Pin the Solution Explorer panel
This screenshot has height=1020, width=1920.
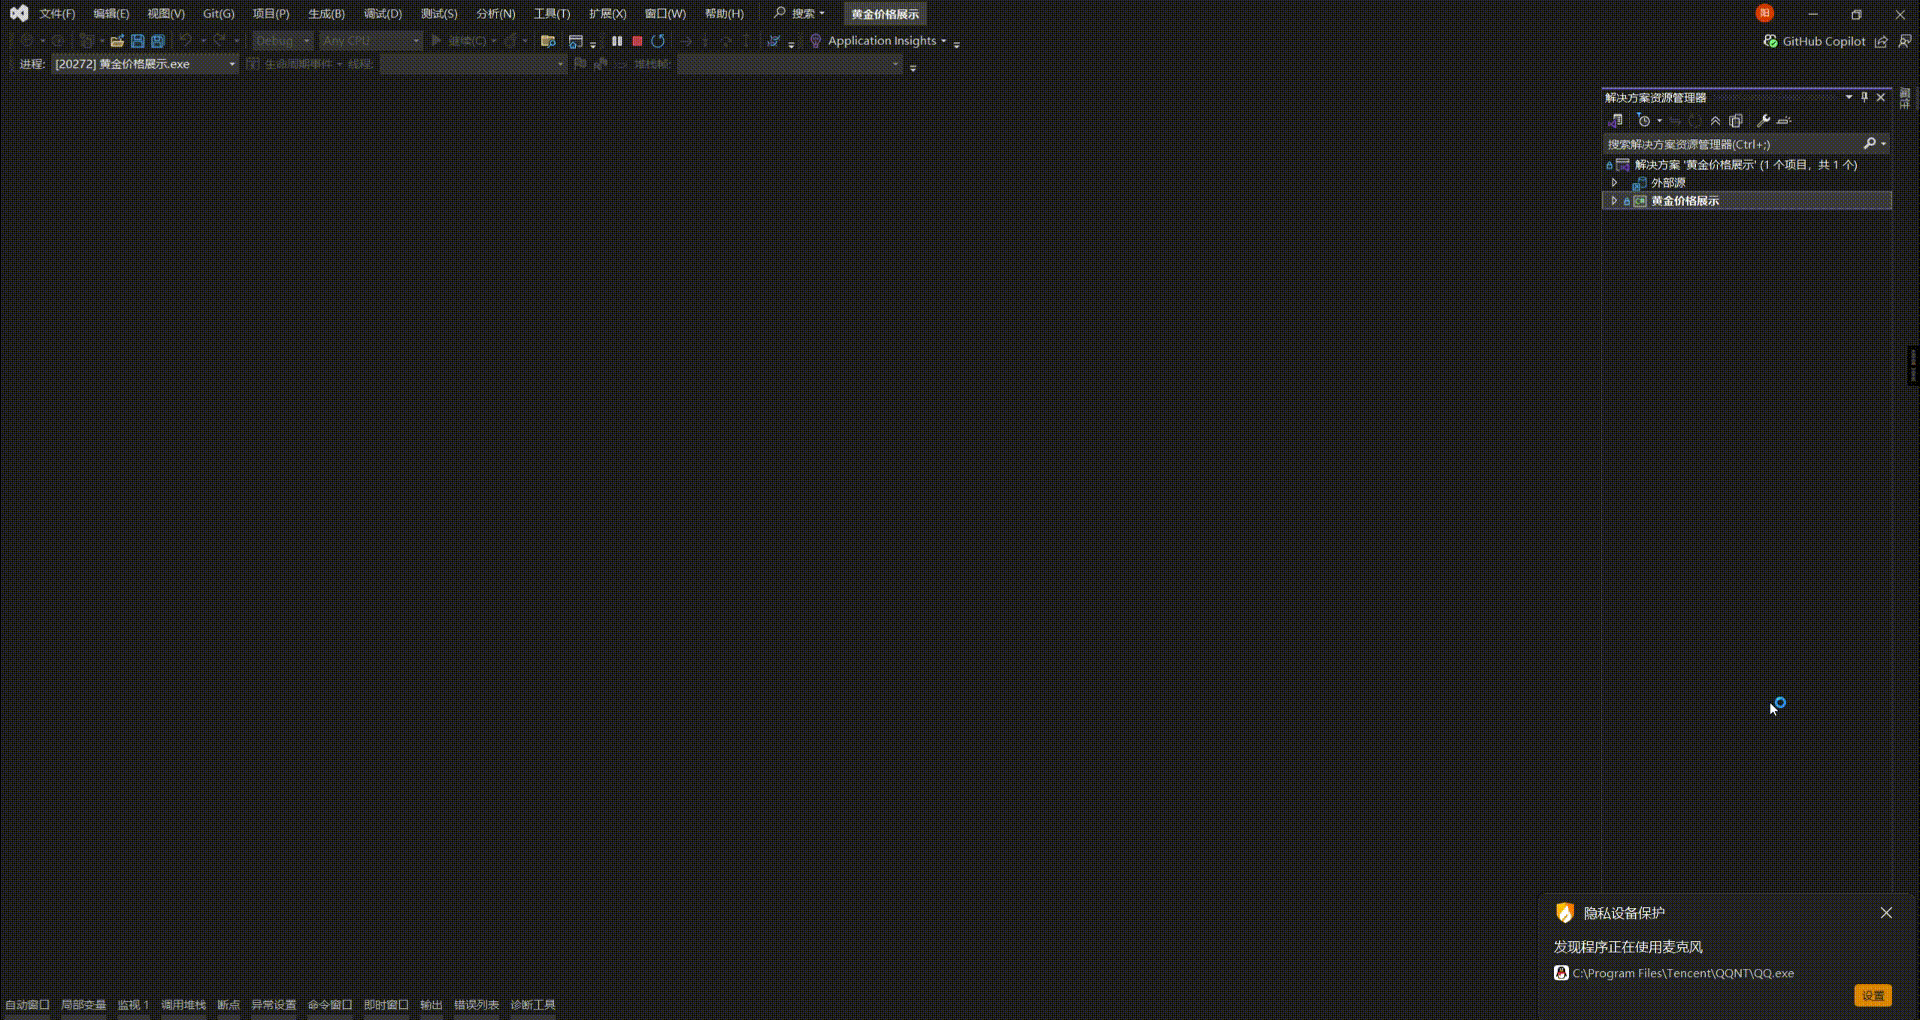1864,97
